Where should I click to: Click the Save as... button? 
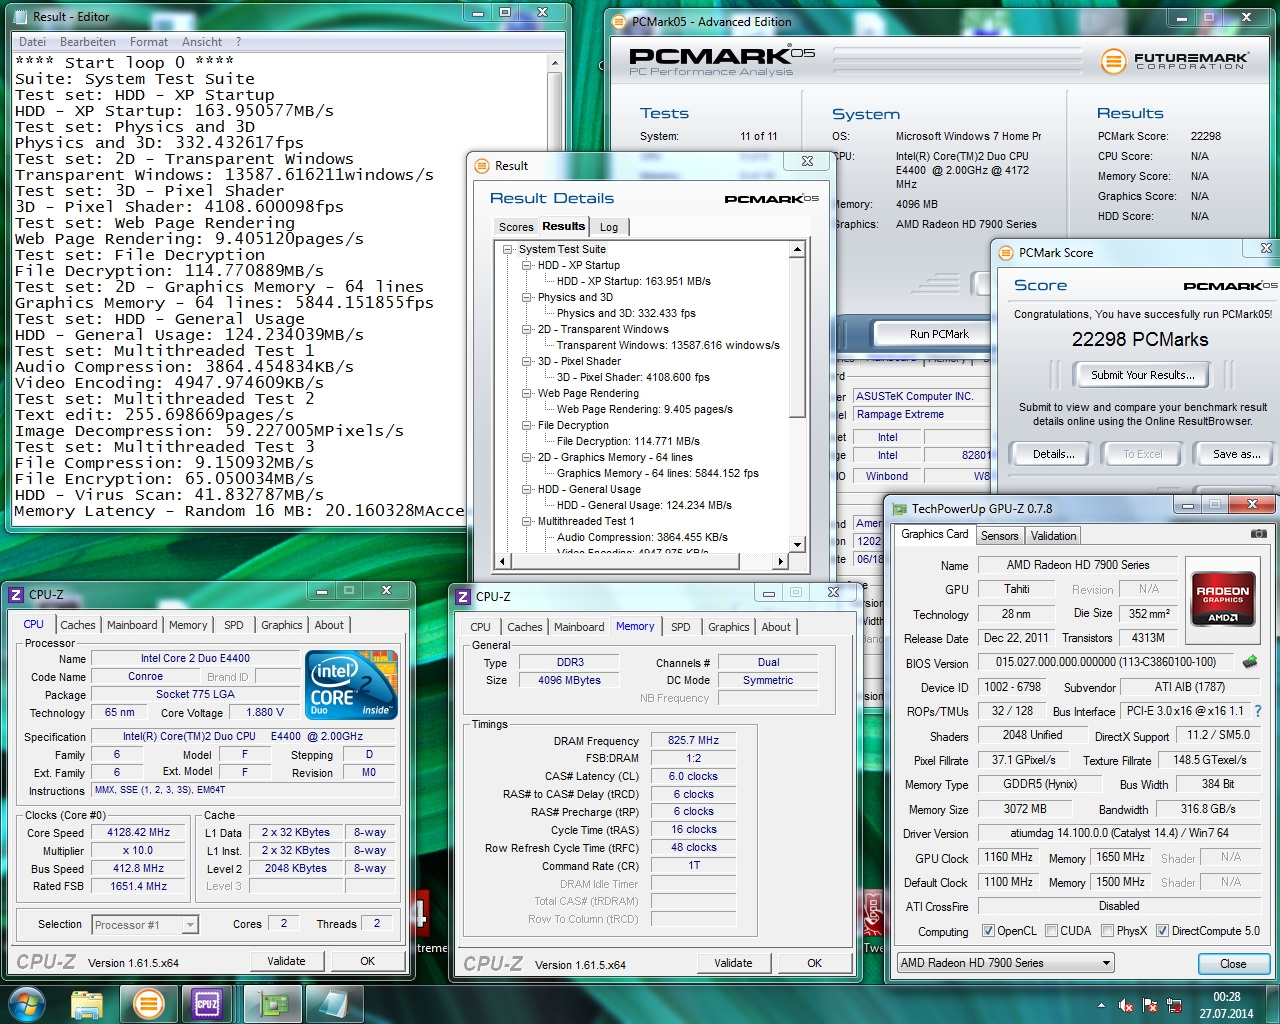(x=1236, y=454)
